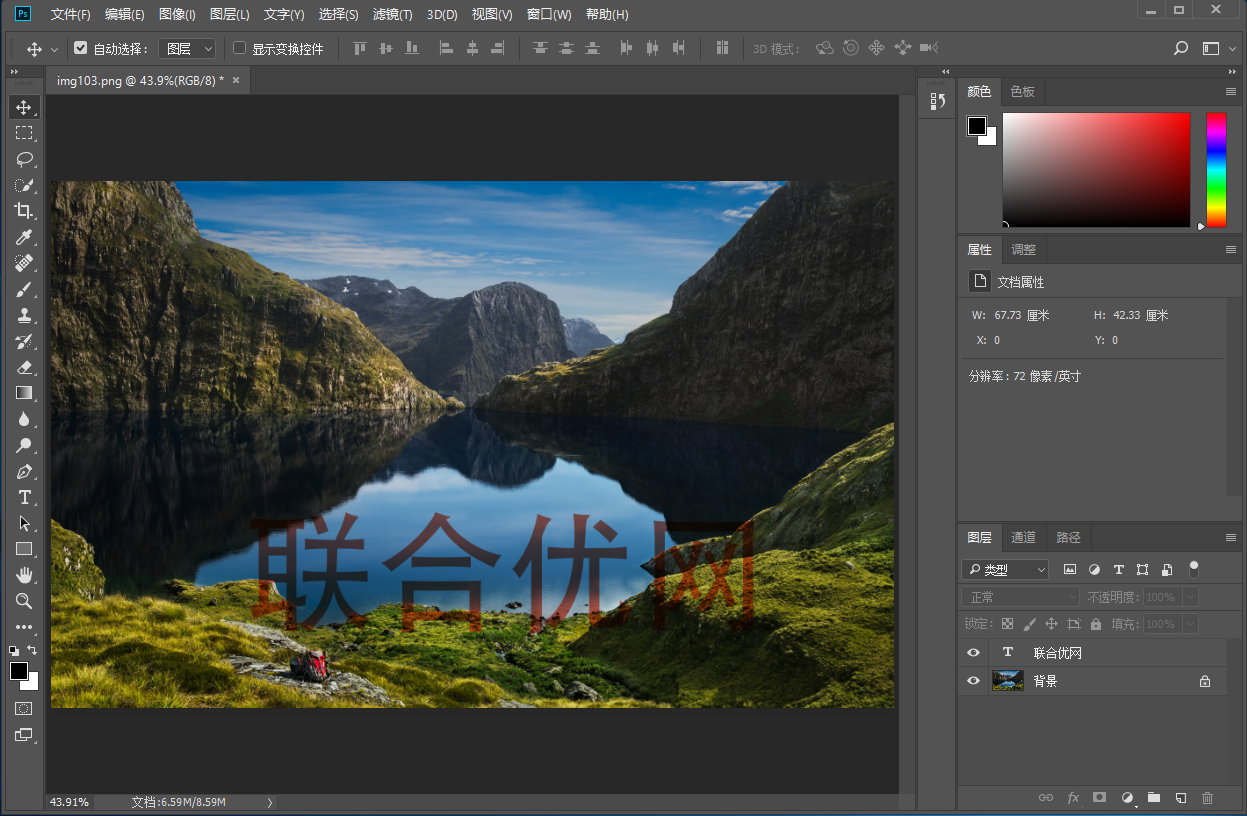This screenshot has width=1247, height=816.
Task: Select the Lasso tool
Action: click(x=24, y=159)
